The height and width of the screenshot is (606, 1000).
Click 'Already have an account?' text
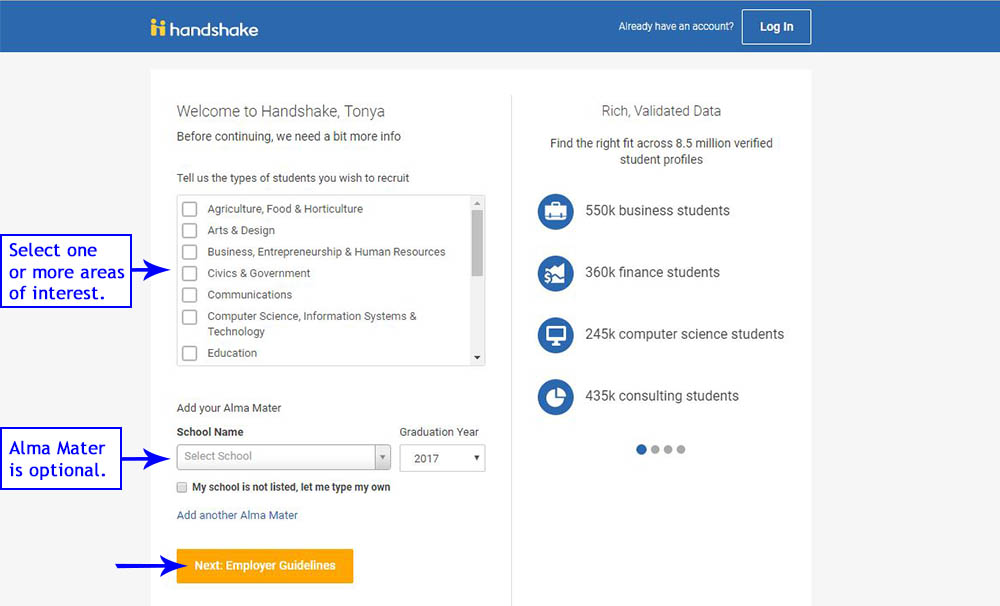[x=676, y=27]
